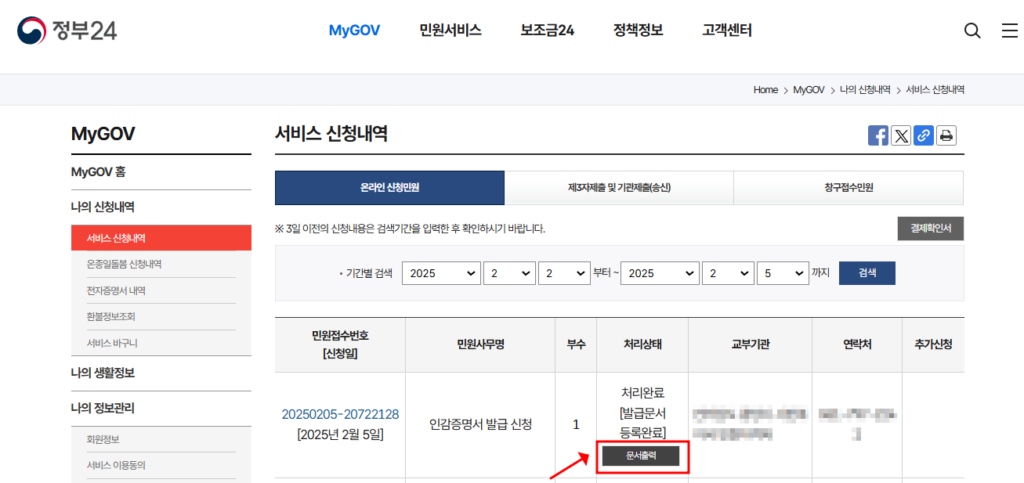Screen dimensions: 1024x483
Task: Click the 정부24 logo
Action: click(x=67, y=30)
